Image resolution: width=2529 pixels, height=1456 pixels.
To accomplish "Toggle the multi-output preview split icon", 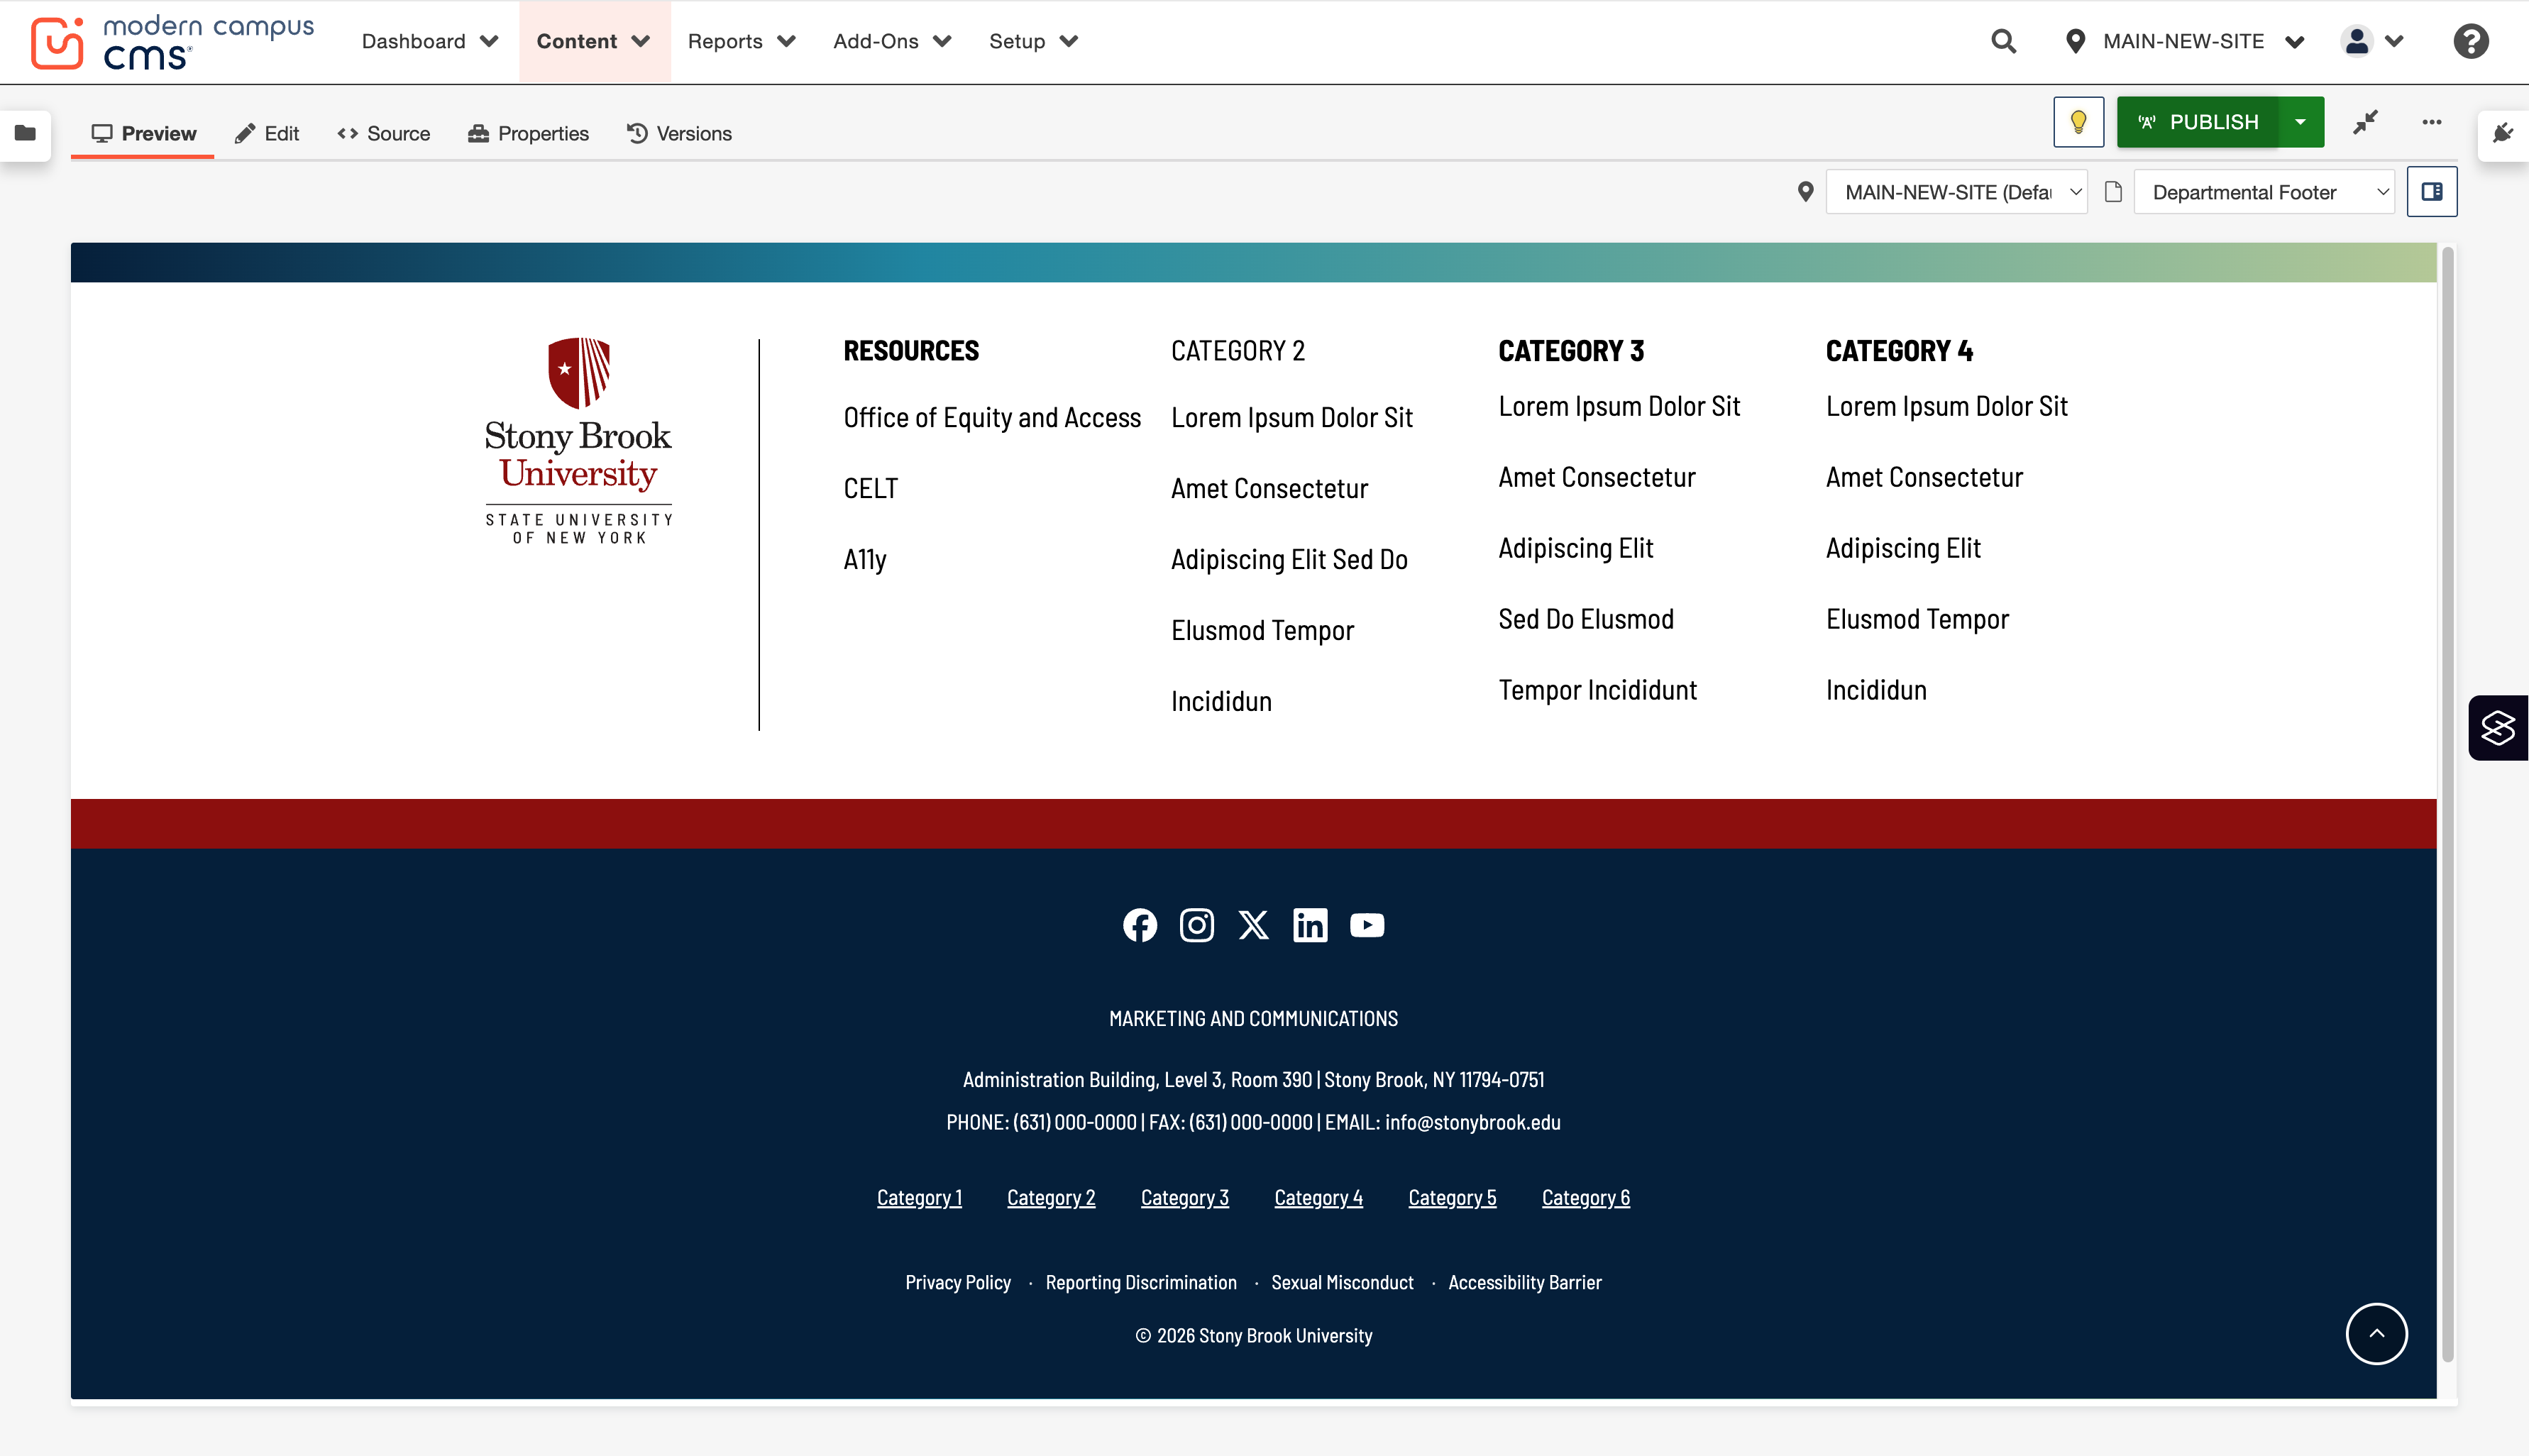I will point(2432,191).
